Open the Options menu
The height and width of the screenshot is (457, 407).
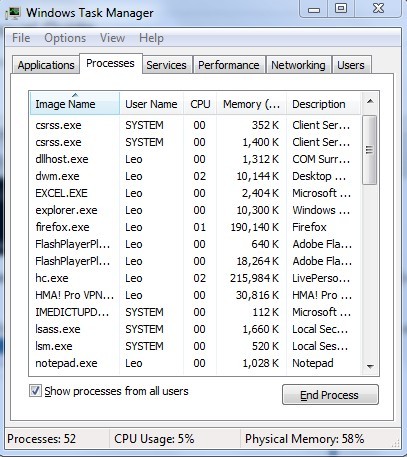65,38
